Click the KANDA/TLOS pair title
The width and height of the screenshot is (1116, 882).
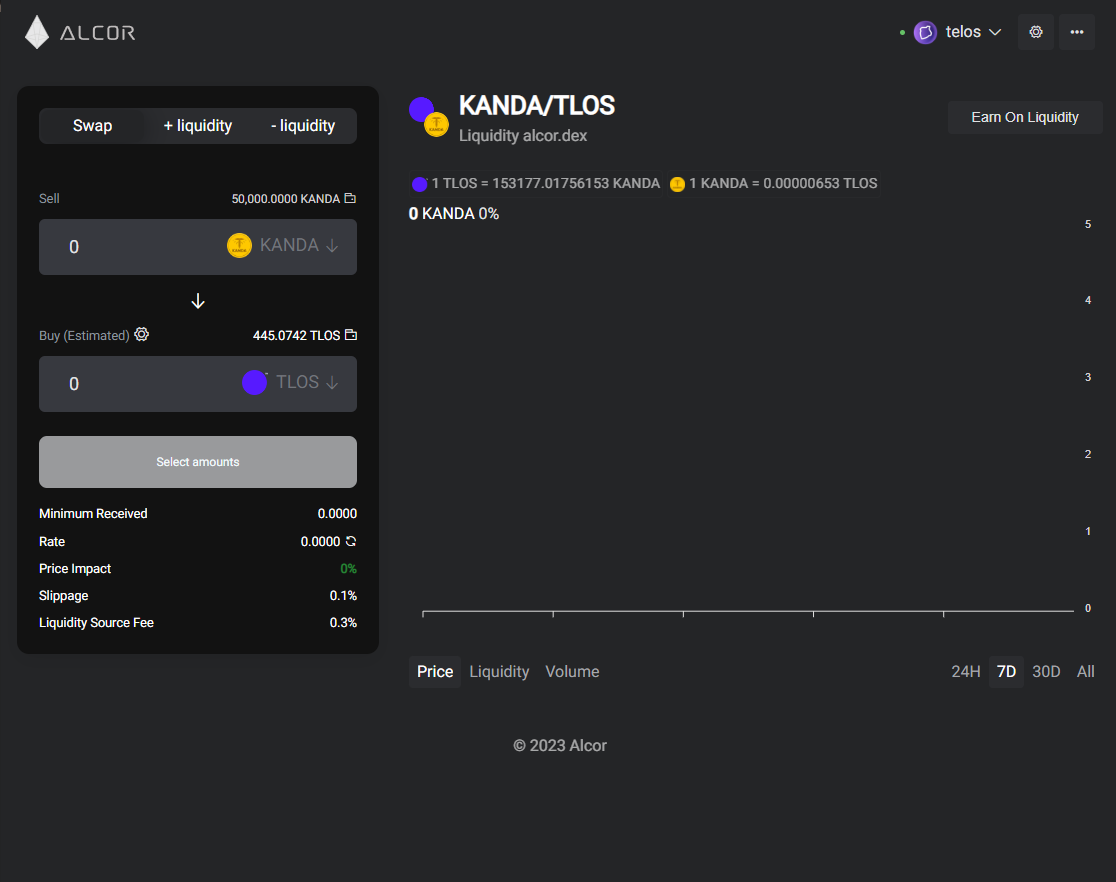coord(537,105)
